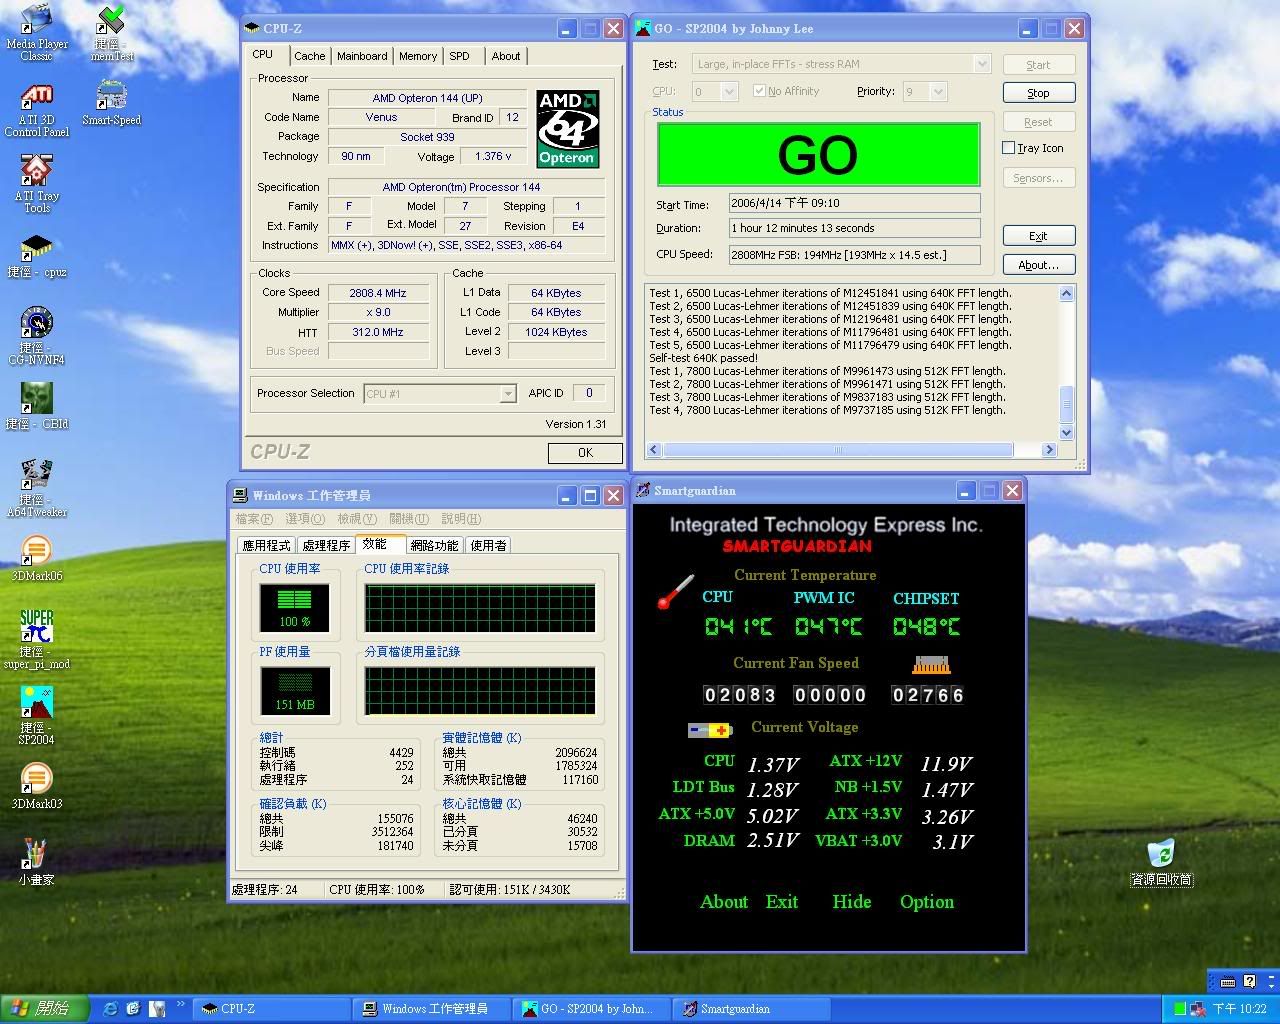Switch to 處理程序 tab in Task Manager

(326, 546)
